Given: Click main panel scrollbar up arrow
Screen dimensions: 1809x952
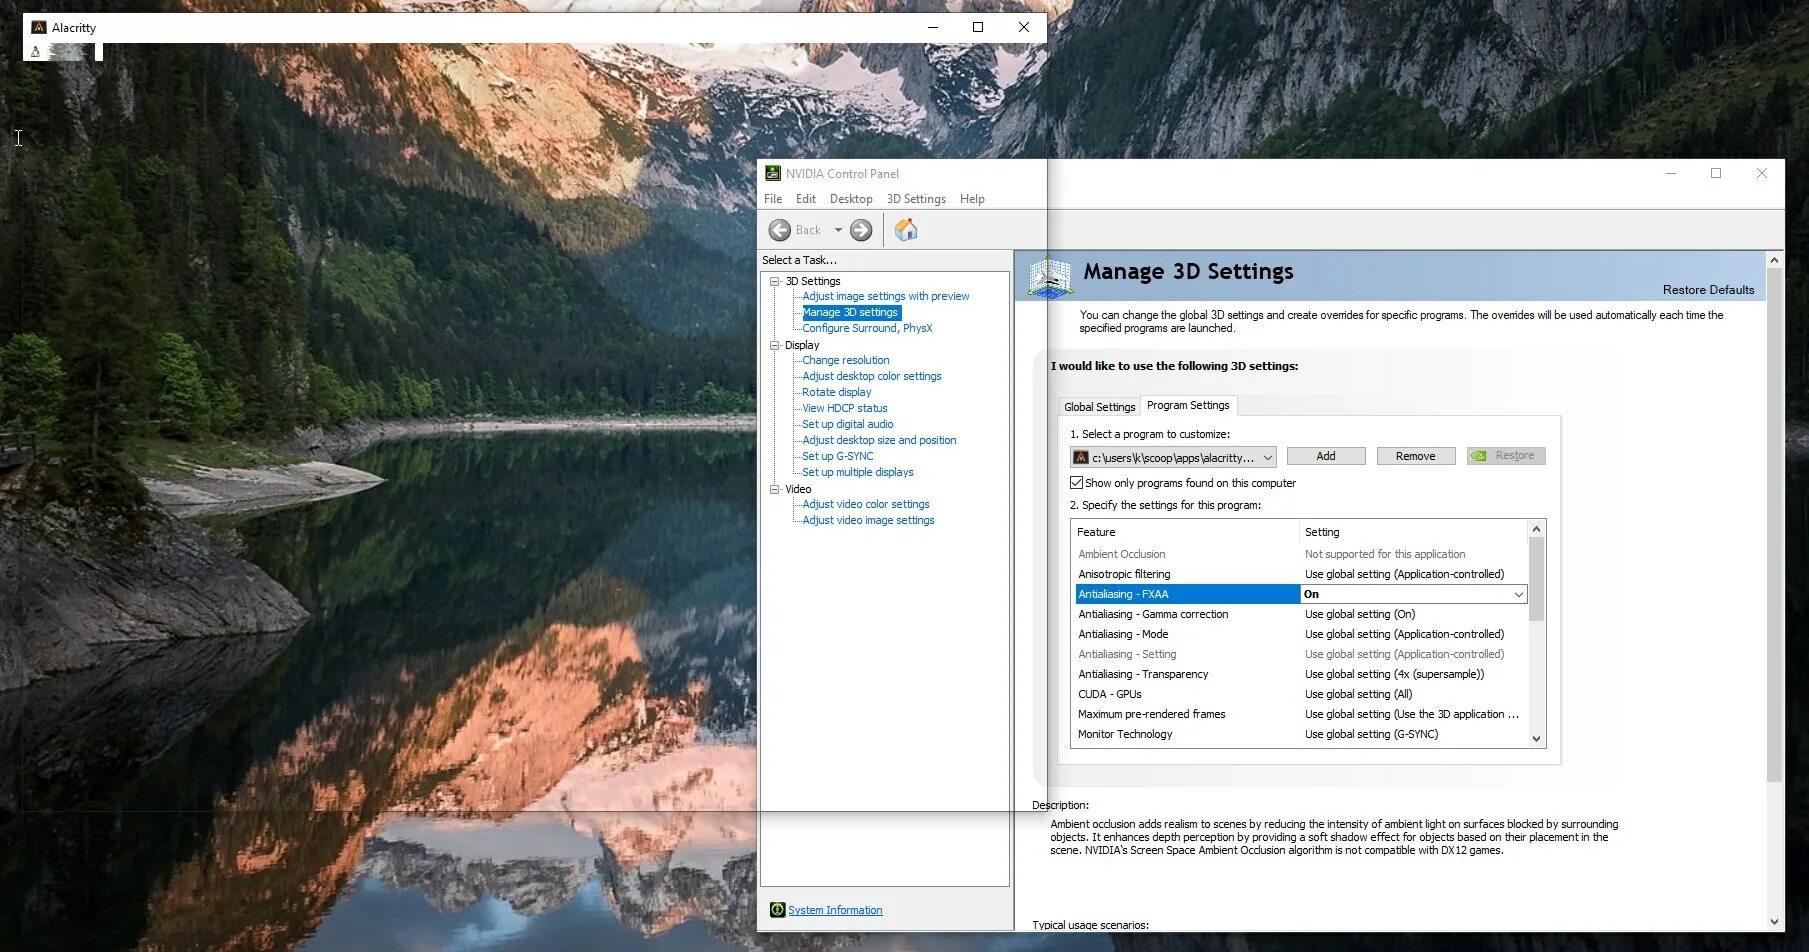Looking at the screenshot, I should [1775, 260].
